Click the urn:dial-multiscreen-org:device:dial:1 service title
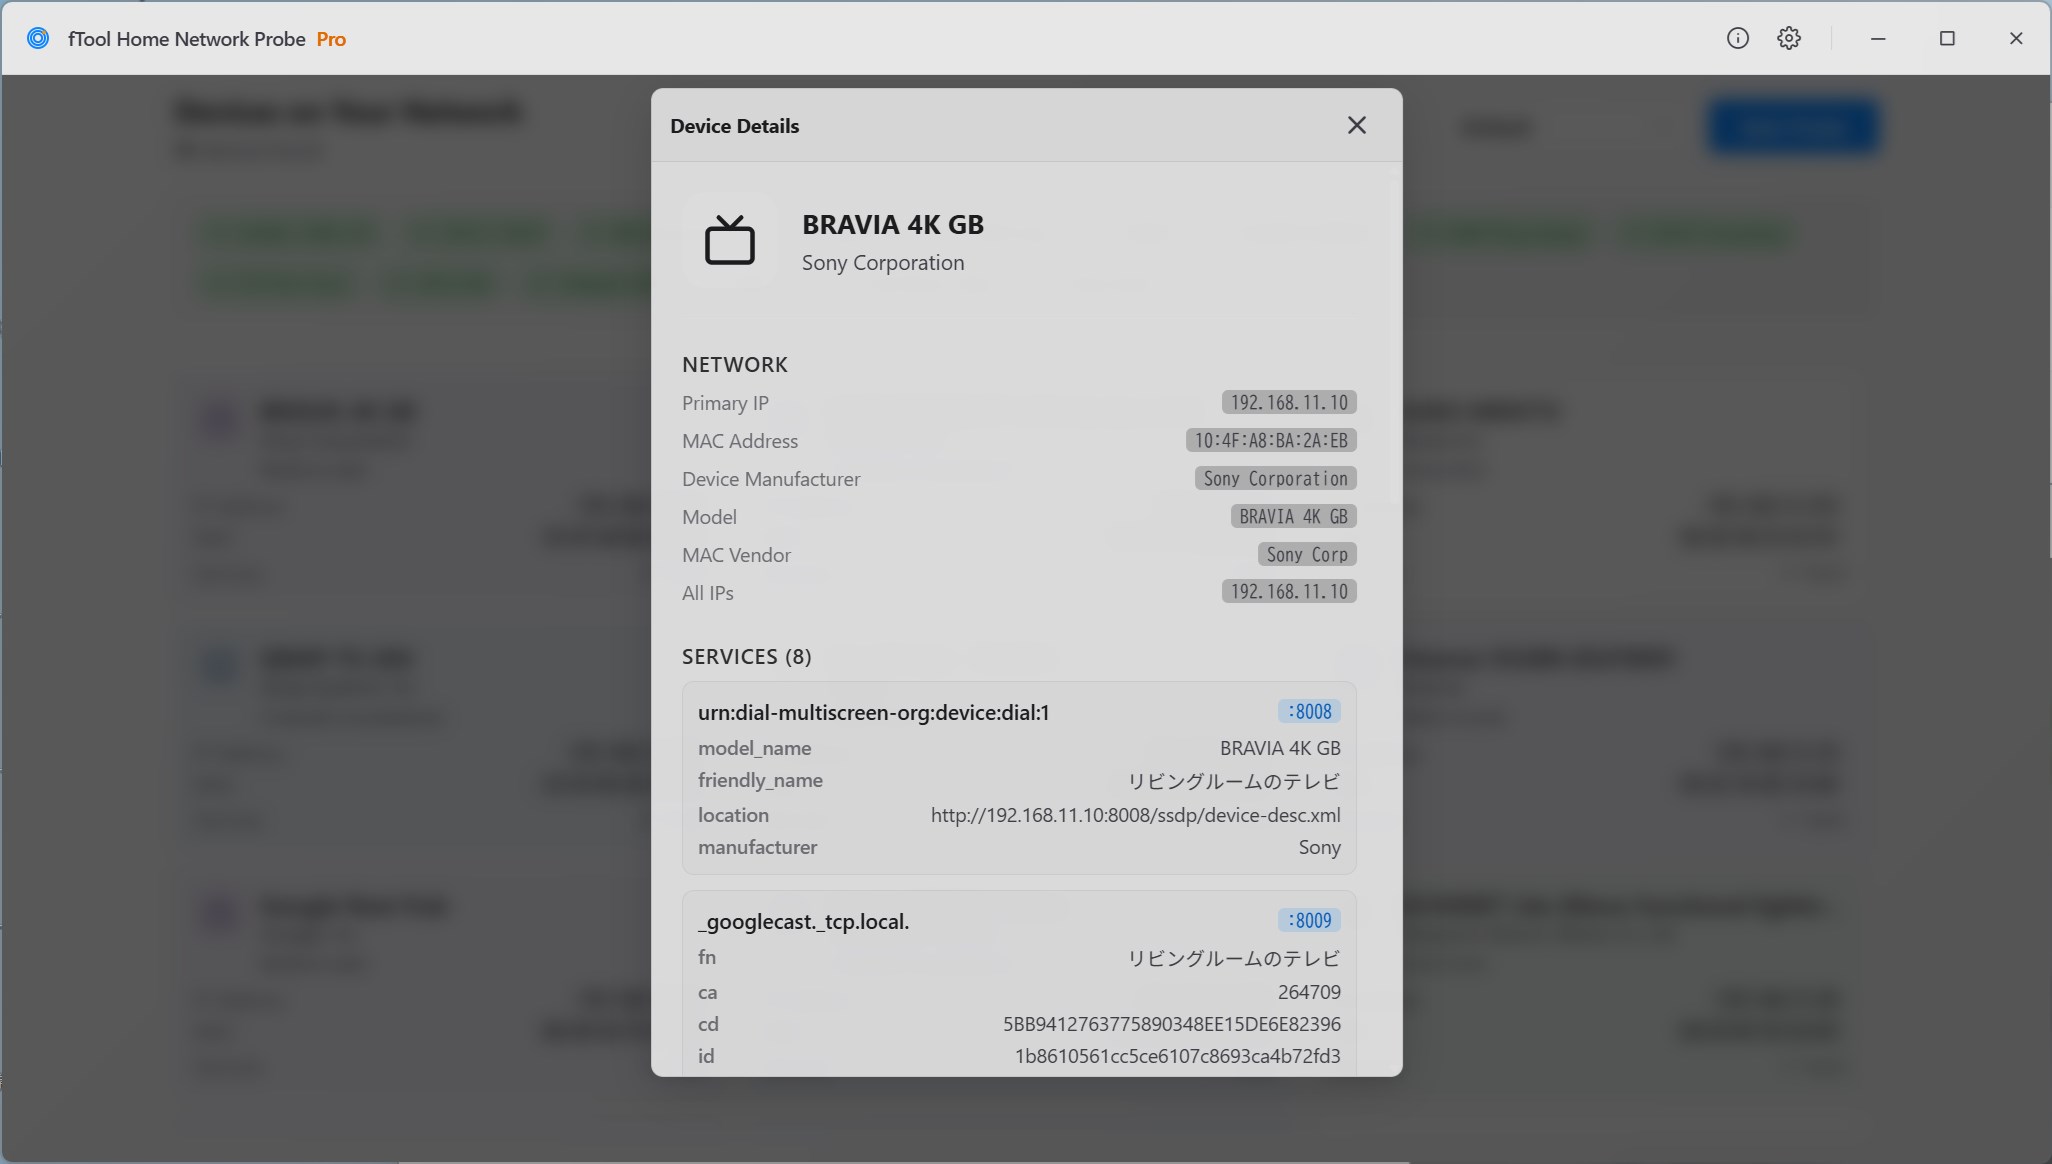Viewport: 2052px width, 1164px height. 874,712
